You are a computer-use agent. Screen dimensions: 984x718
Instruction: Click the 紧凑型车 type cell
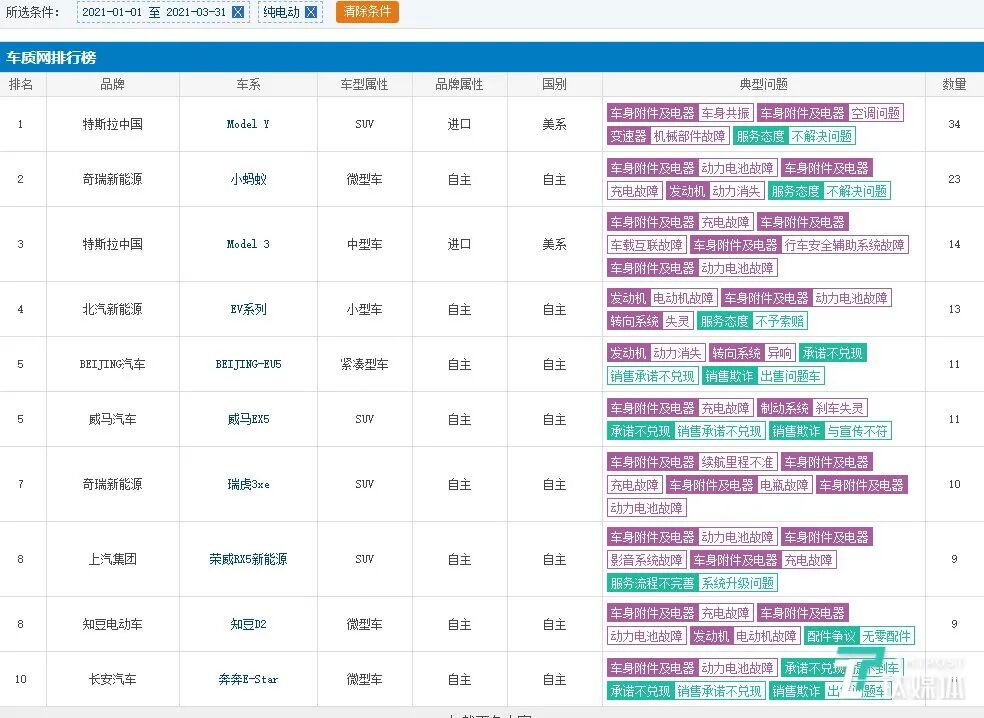(x=364, y=364)
